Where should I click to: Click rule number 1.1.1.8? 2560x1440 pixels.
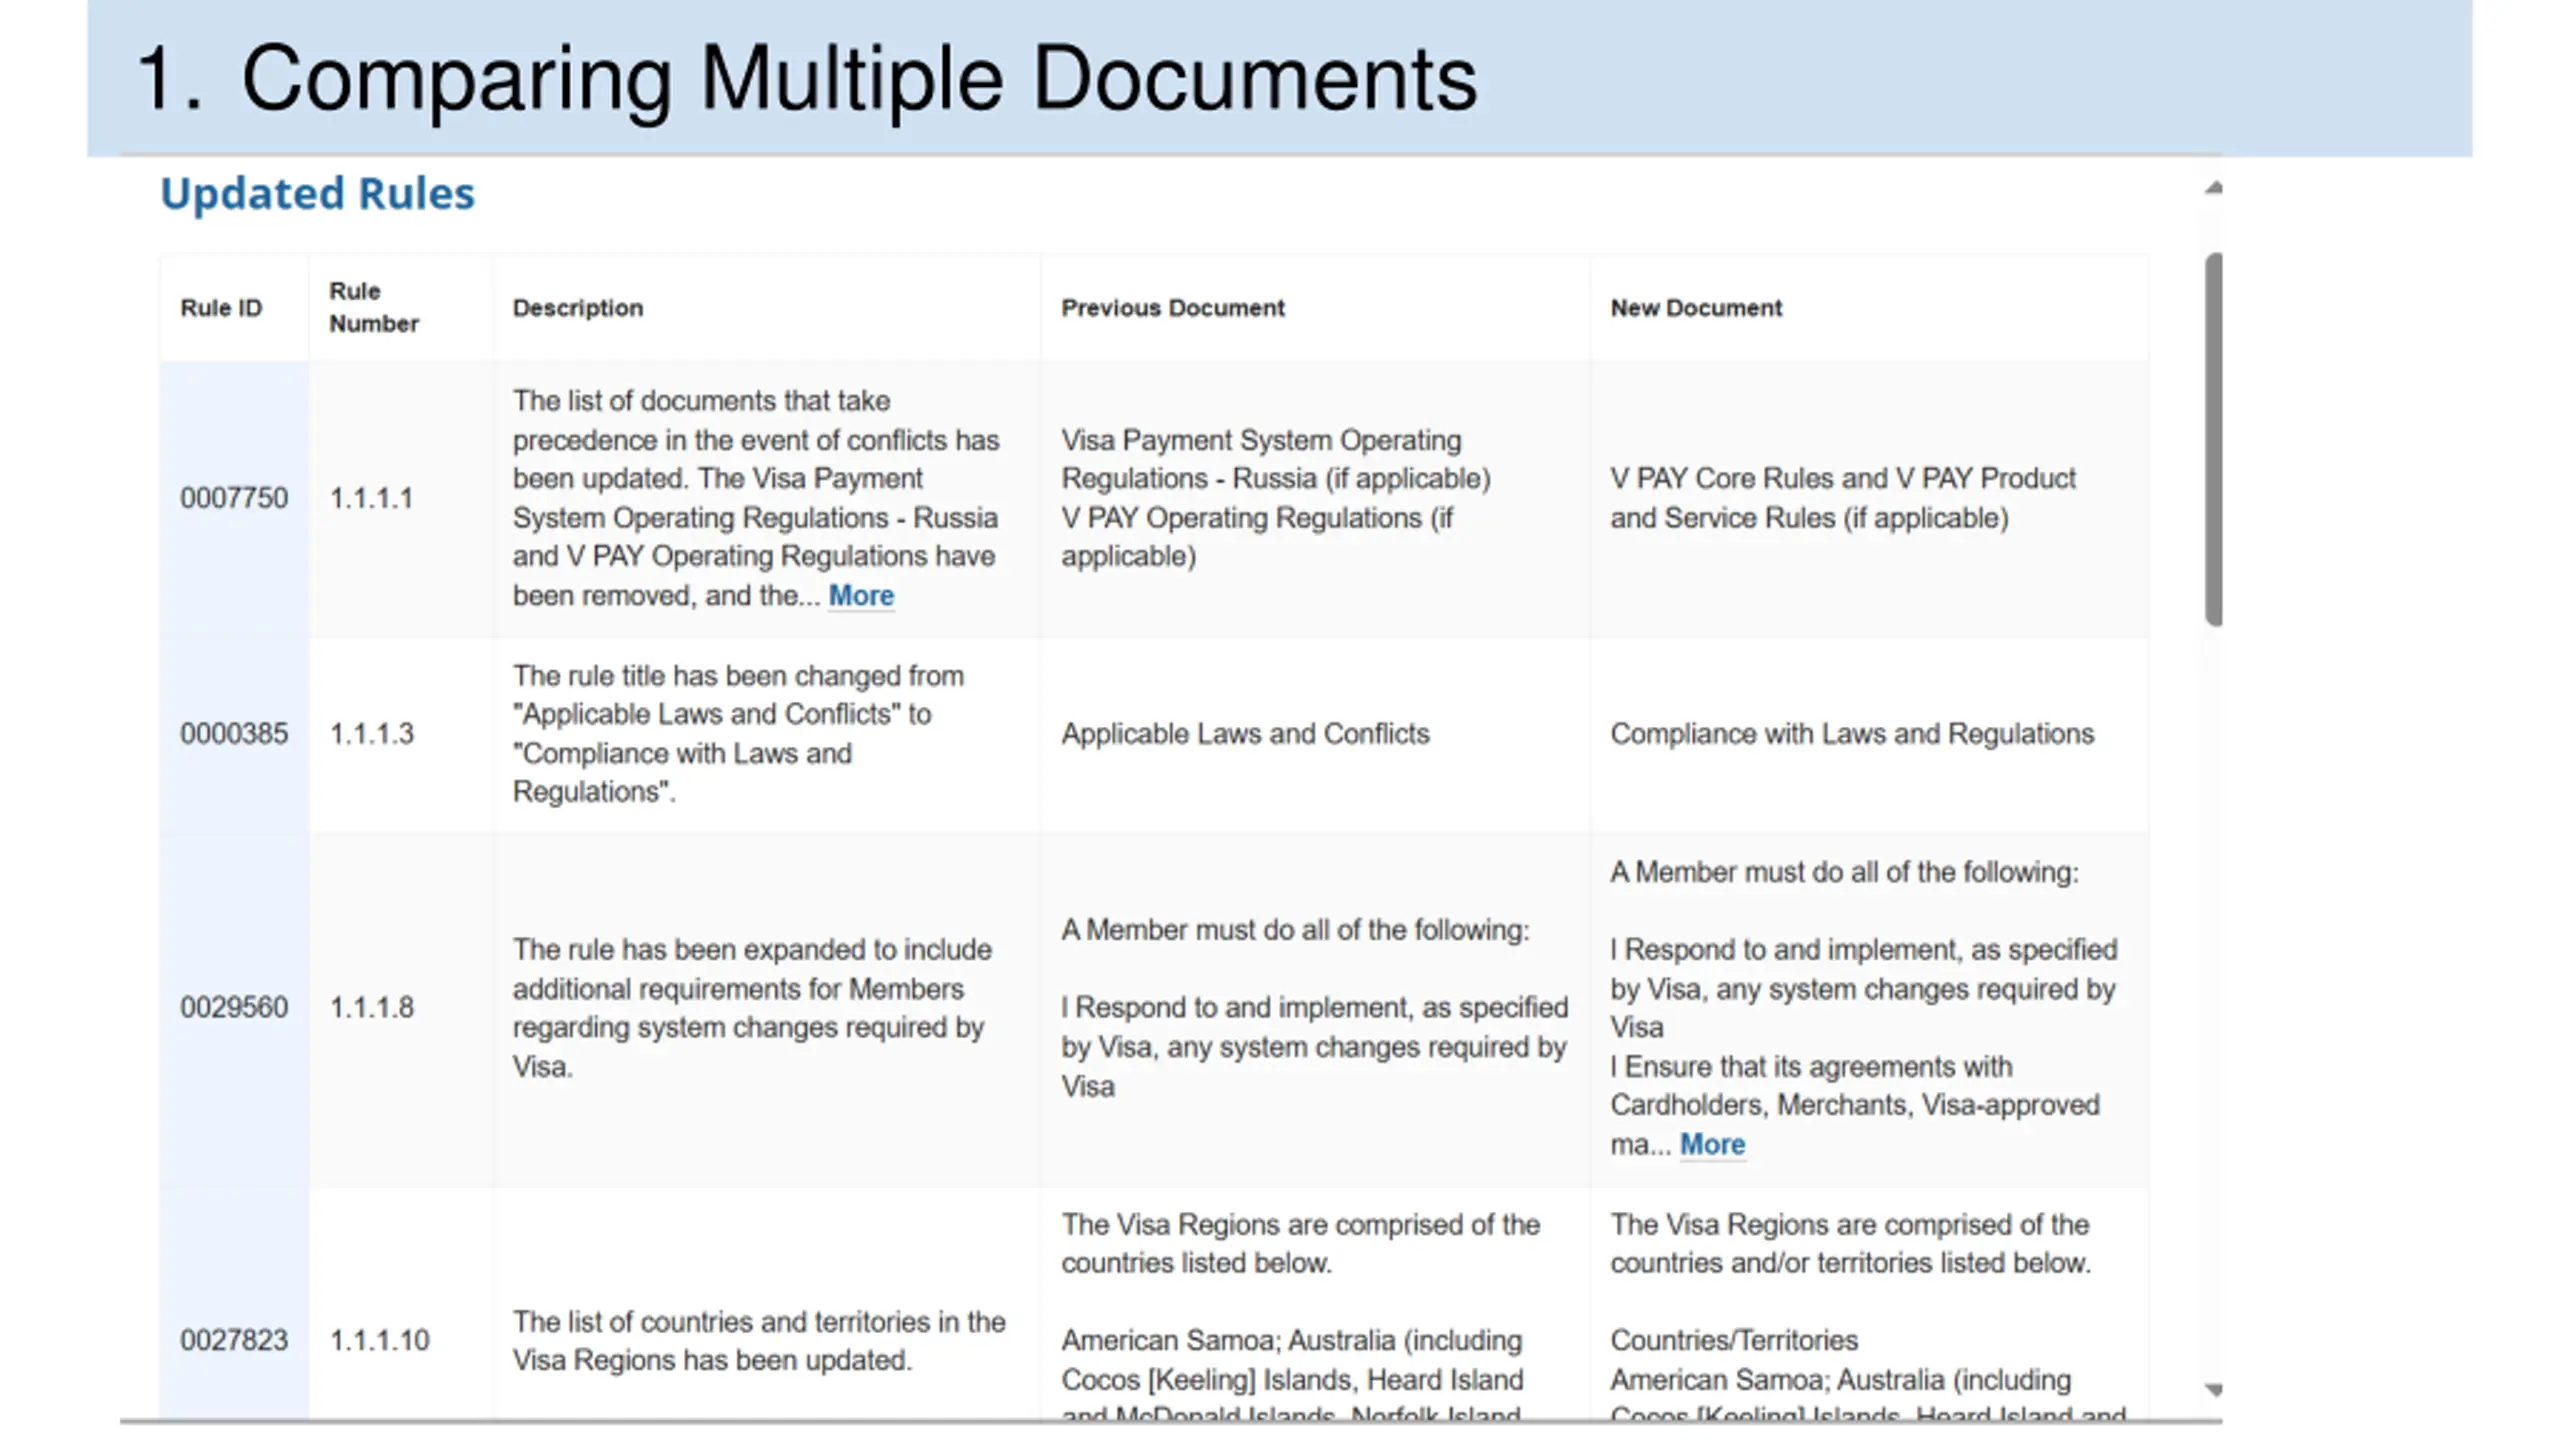tap(371, 1007)
